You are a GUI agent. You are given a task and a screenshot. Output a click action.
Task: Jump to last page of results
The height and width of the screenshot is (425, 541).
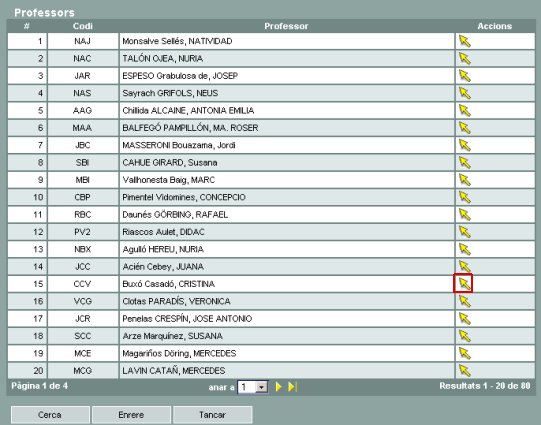tap(292, 387)
